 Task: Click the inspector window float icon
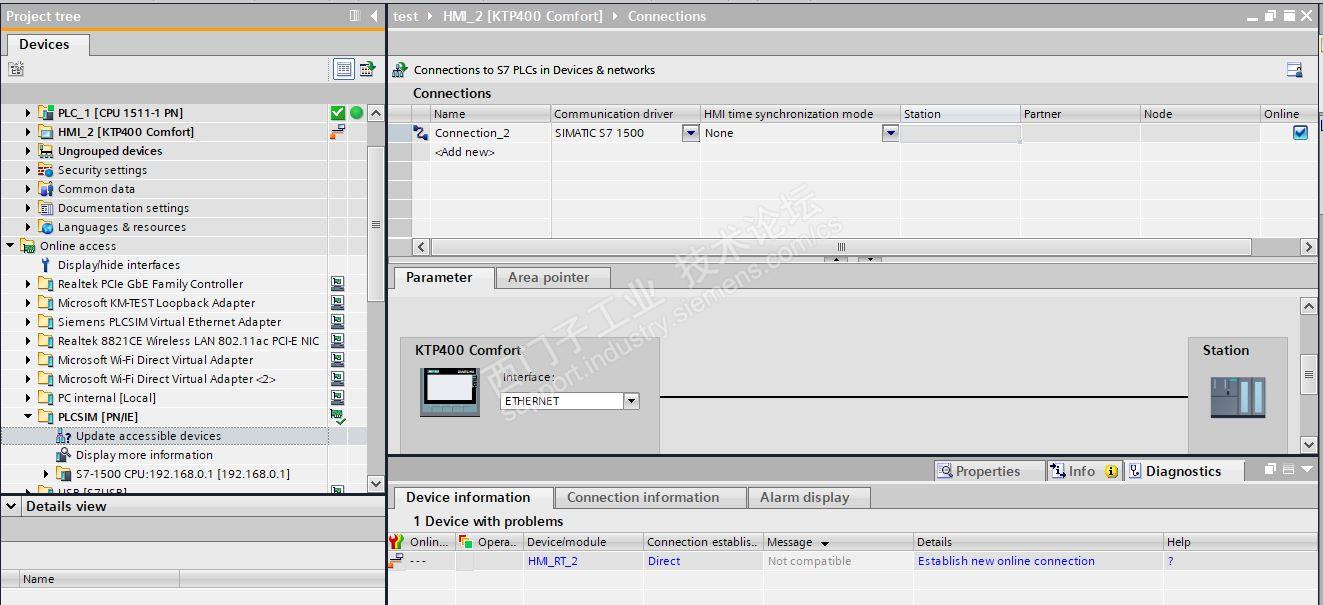coord(1271,470)
